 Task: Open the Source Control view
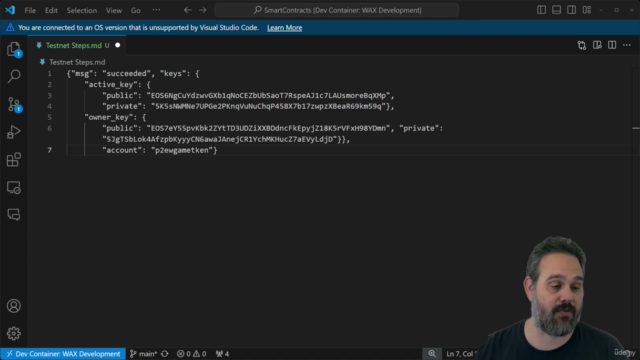point(13,104)
